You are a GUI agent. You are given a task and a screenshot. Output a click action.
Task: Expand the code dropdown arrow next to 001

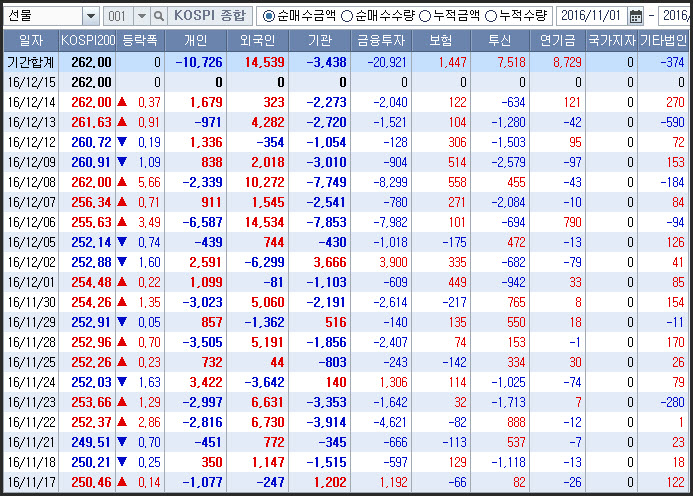(x=141, y=16)
